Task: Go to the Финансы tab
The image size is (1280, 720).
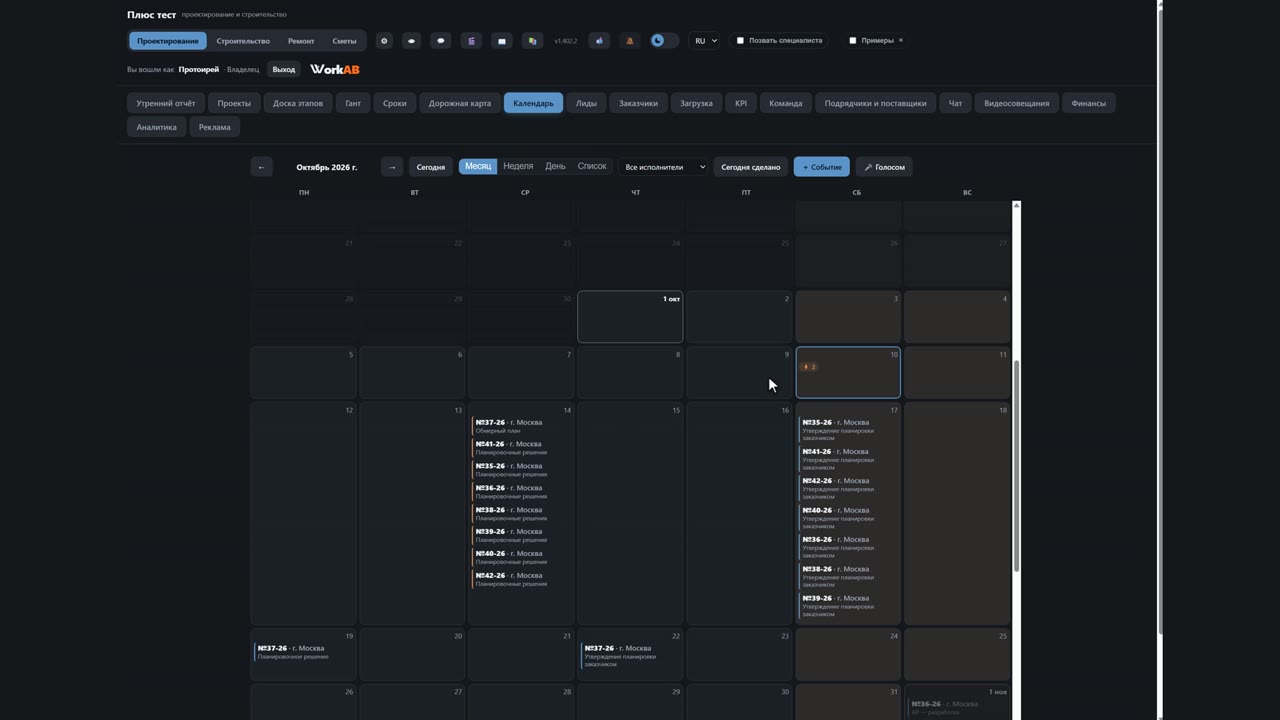Action: [x=1089, y=103]
